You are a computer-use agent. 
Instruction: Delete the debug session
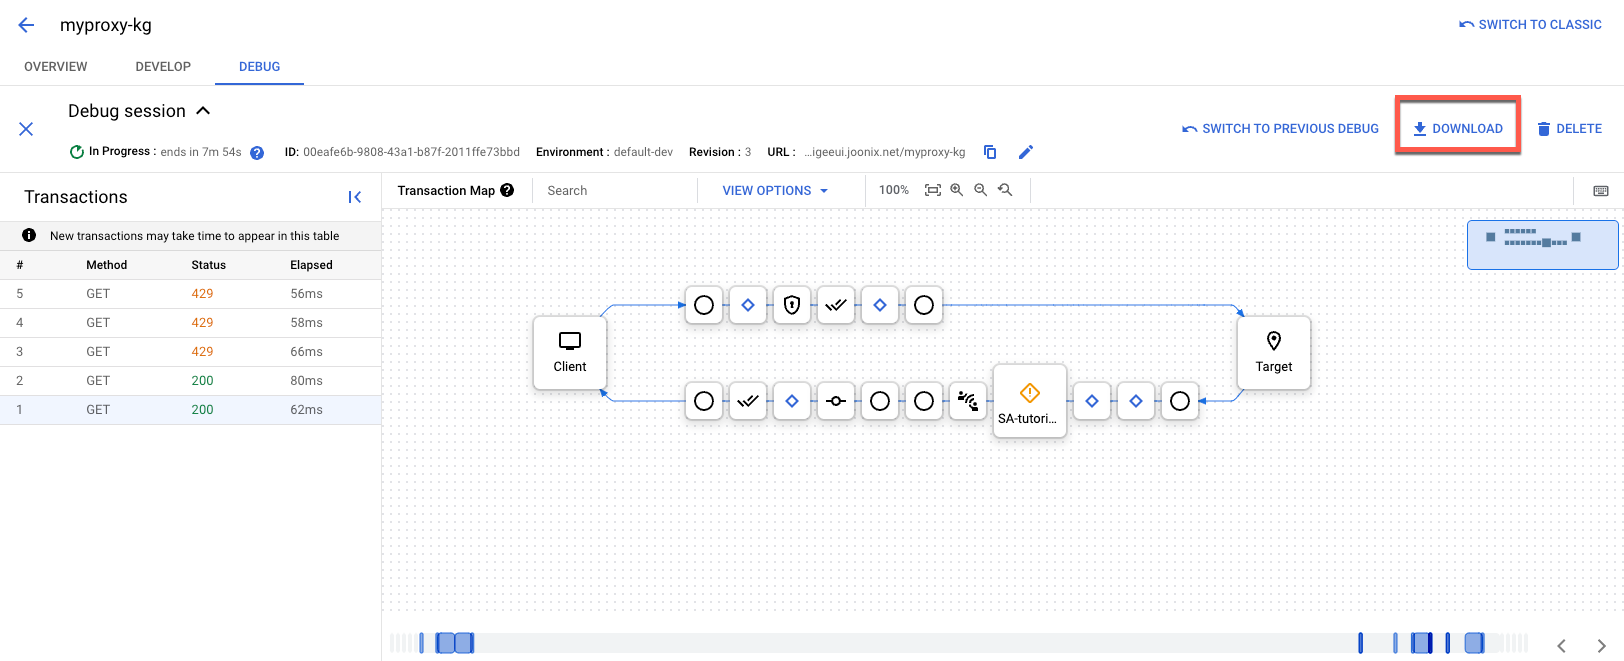tap(1569, 129)
